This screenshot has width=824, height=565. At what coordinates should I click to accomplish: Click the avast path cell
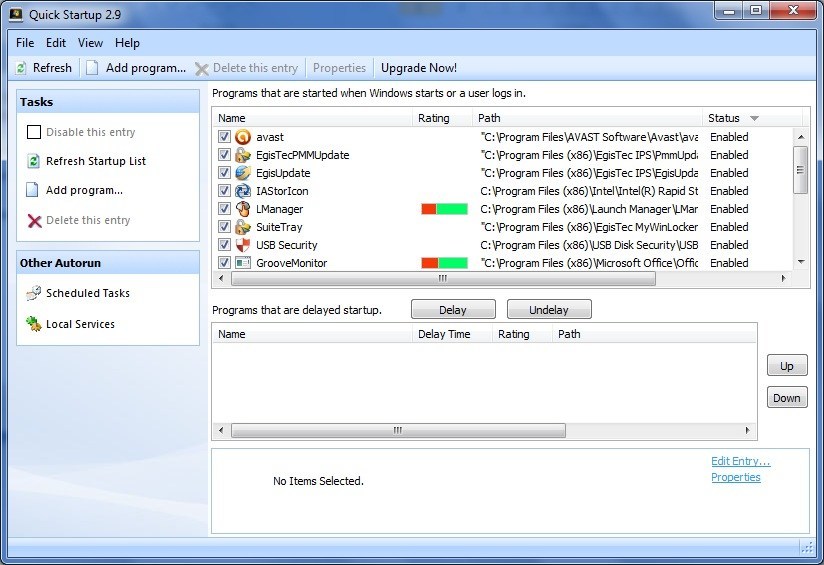pyautogui.click(x=589, y=137)
